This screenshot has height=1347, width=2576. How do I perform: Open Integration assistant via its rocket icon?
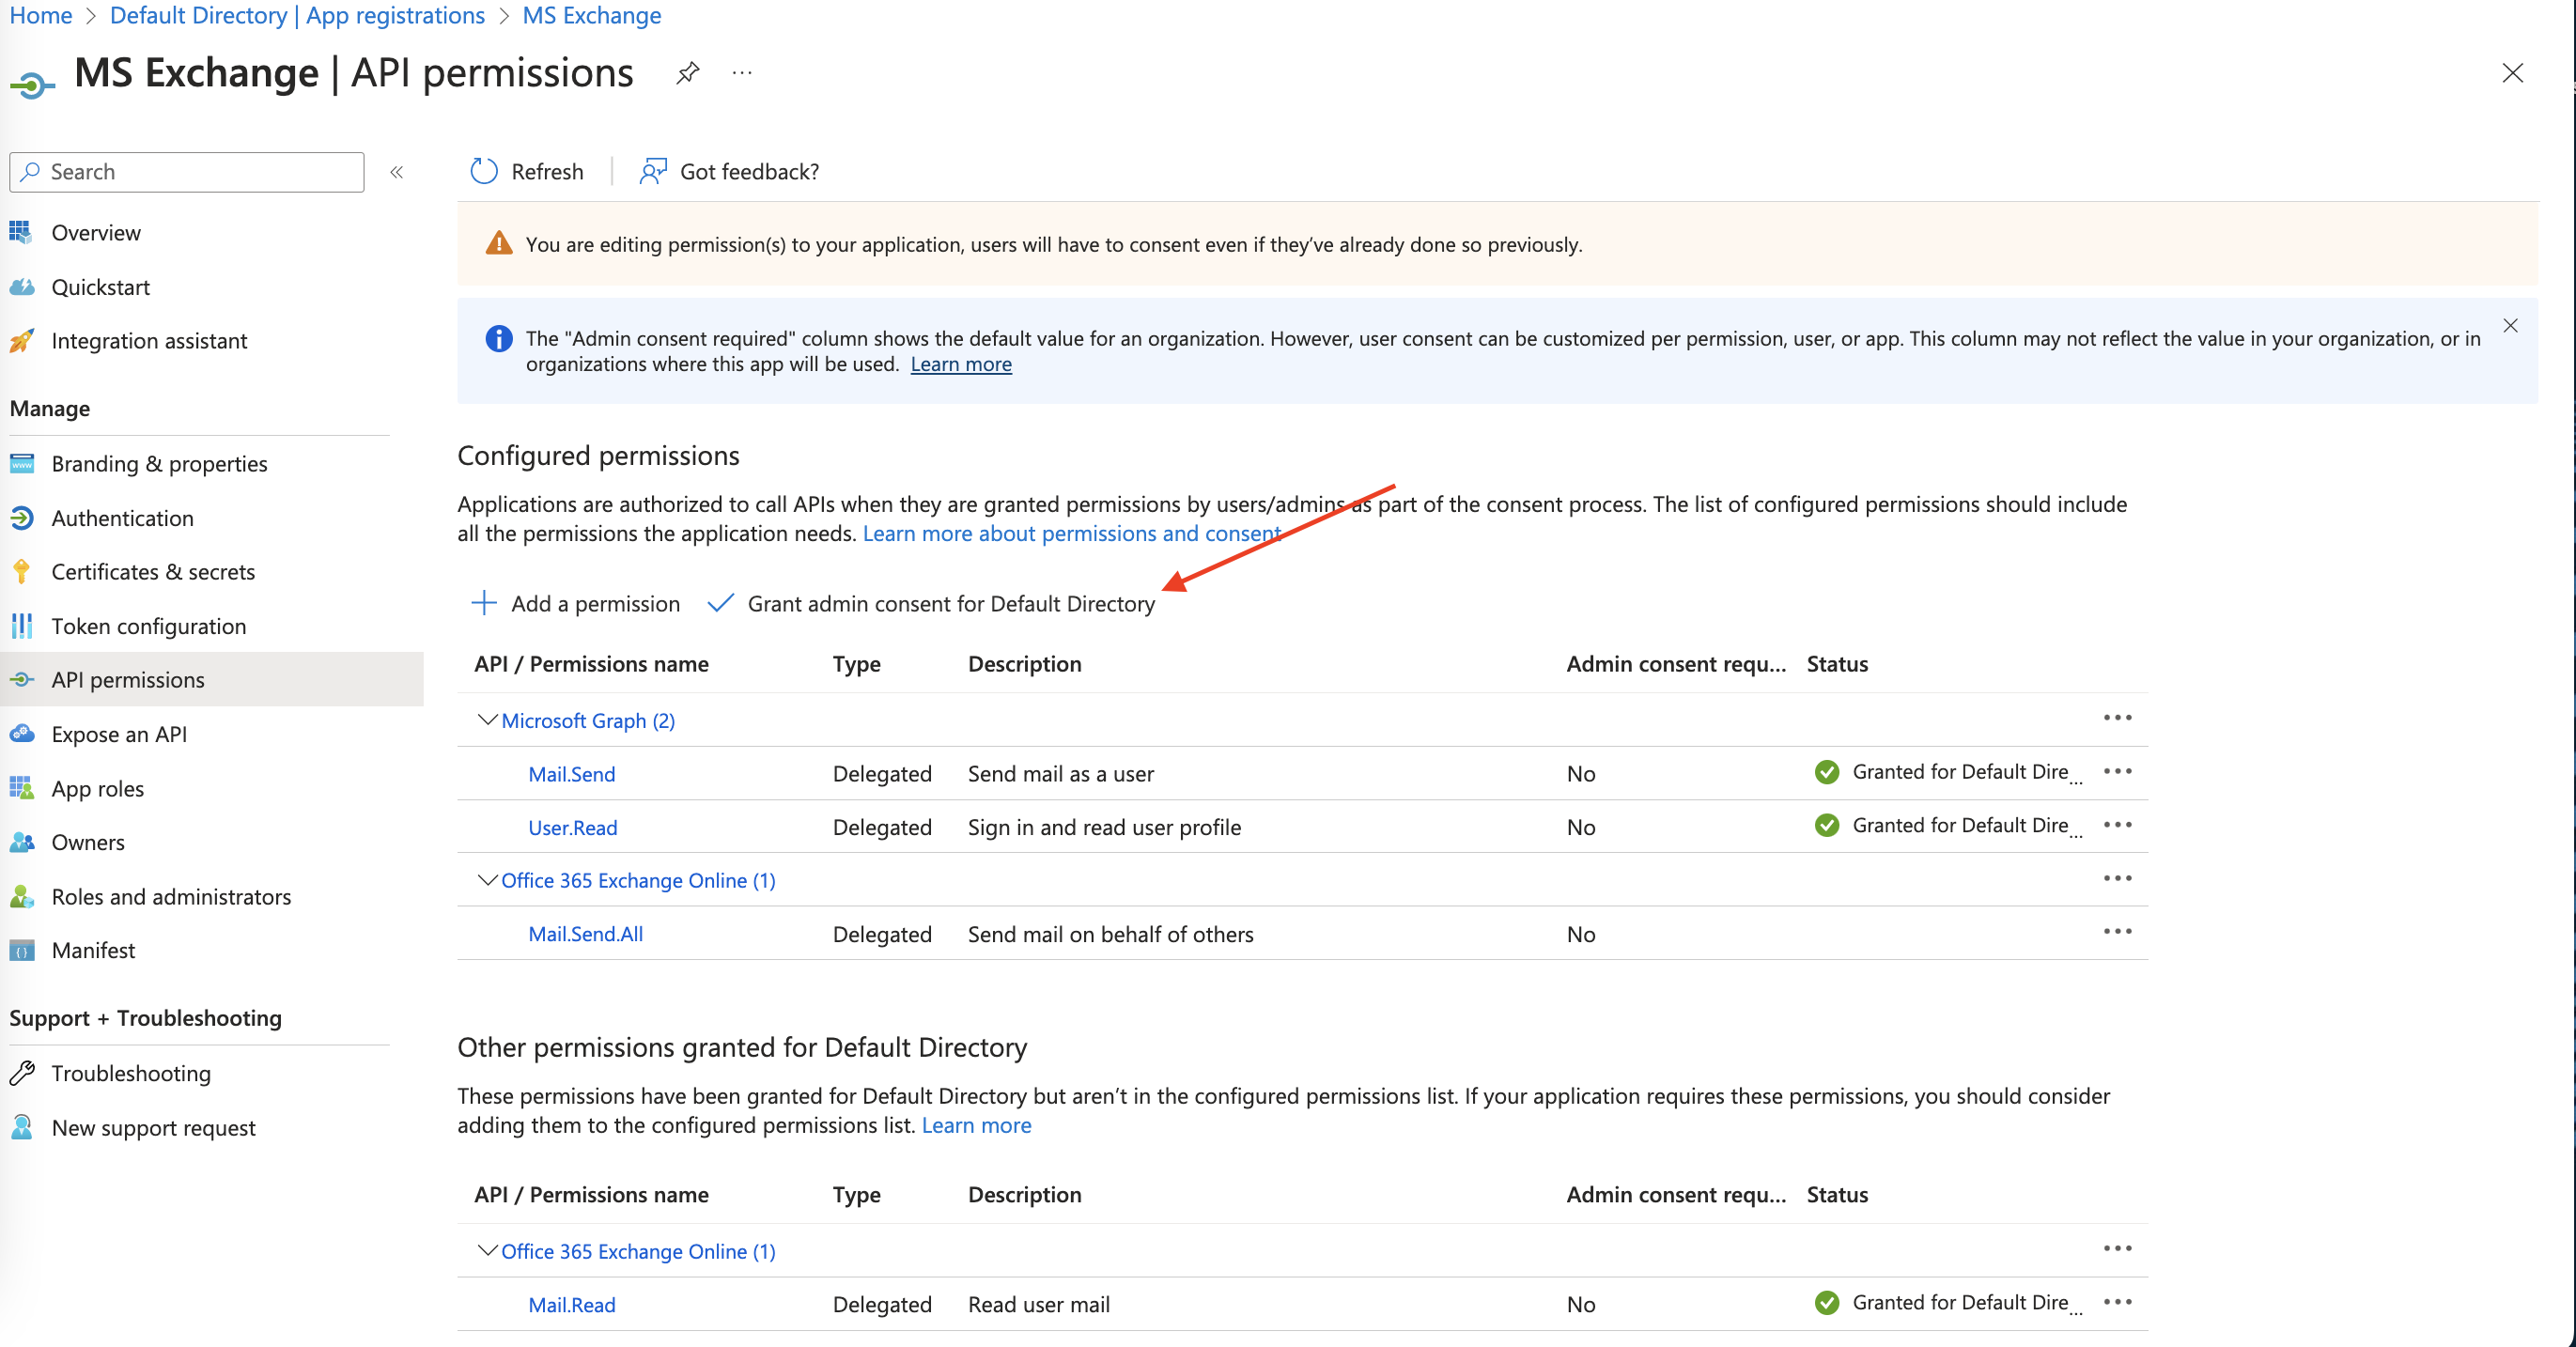(21, 341)
